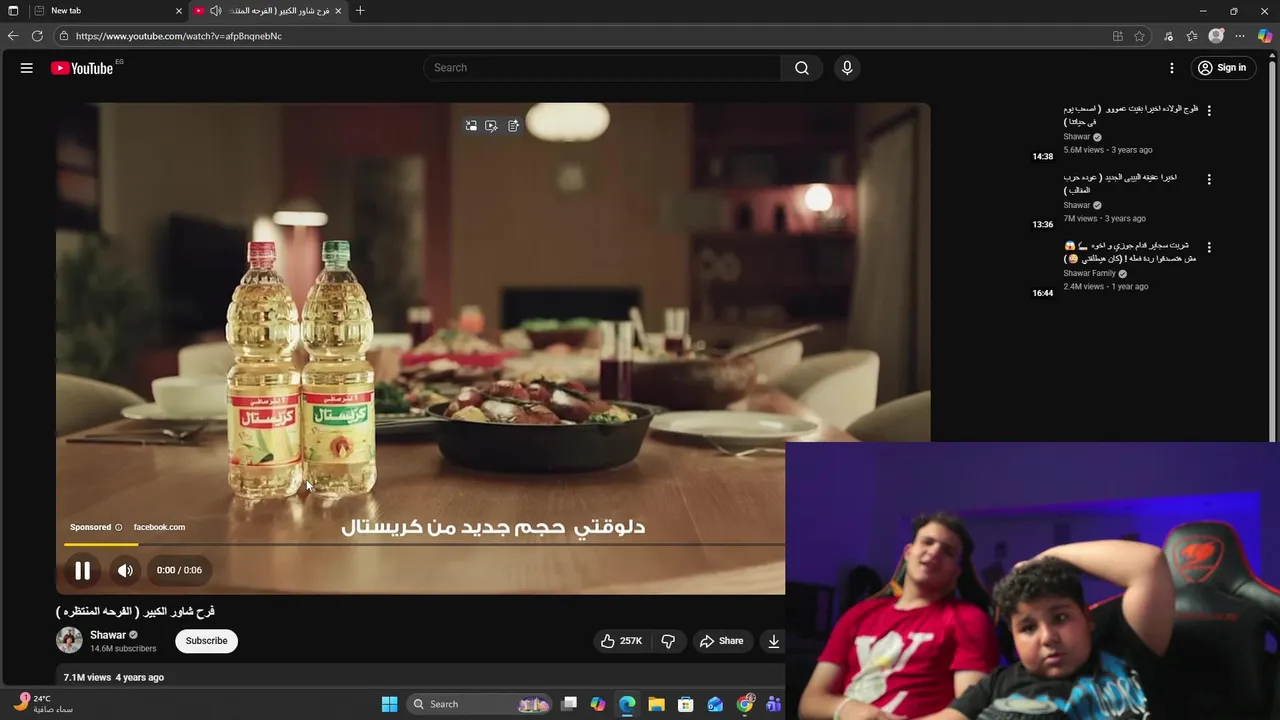This screenshot has height=720, width=1280.
Task: Open picture-in-picture overlay icon on video
Action: (471, 126)
